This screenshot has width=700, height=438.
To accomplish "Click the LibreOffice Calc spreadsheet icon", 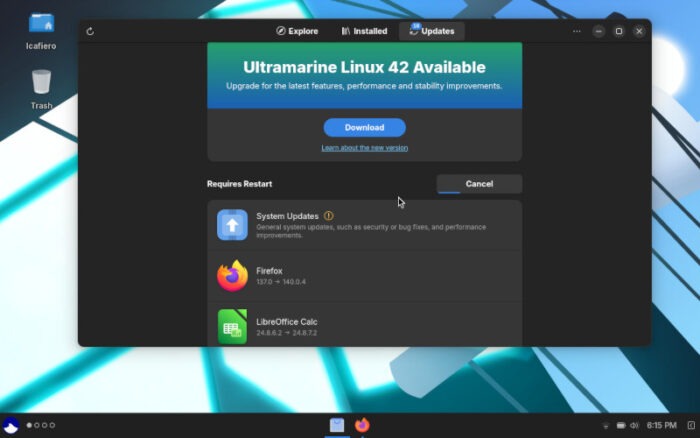I will coord(232,327).
